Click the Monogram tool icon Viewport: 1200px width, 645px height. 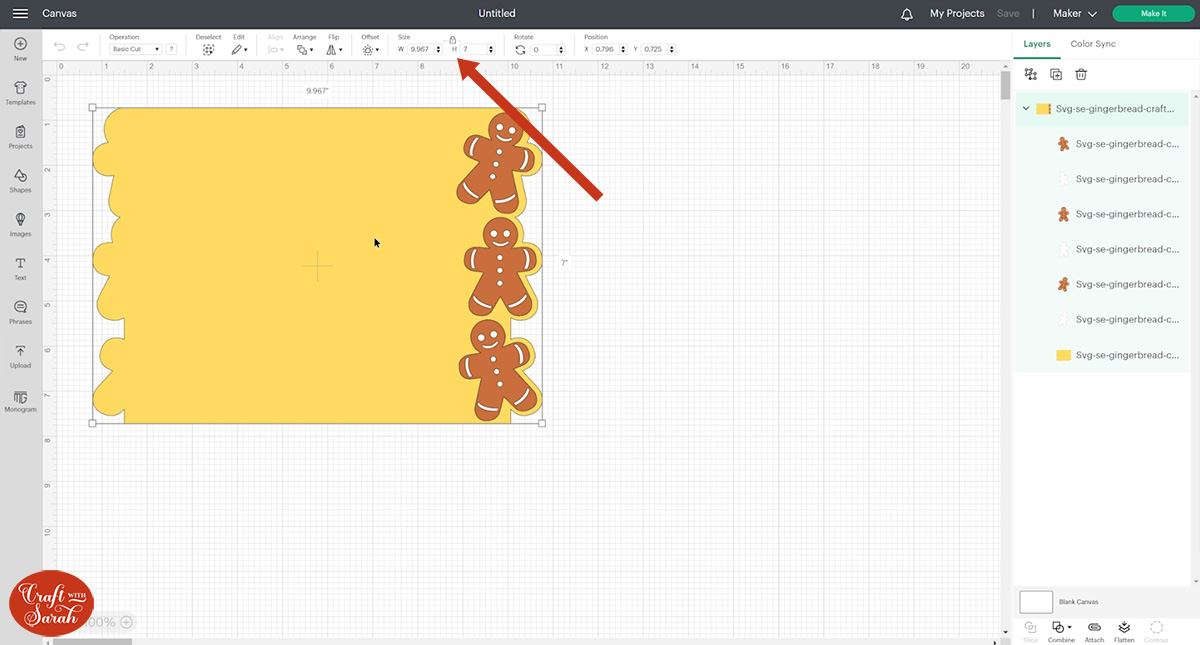[x=20, y=401]
